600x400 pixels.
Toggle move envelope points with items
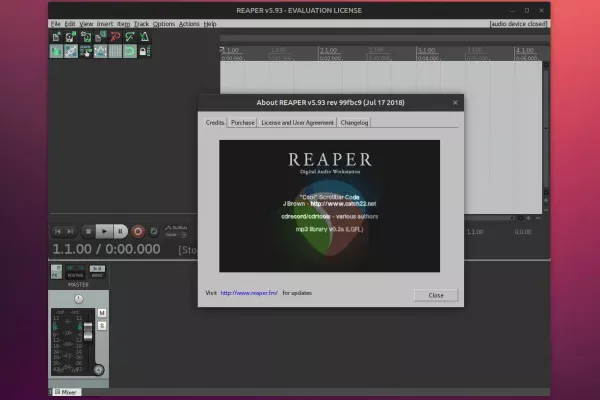coord(100,51)
